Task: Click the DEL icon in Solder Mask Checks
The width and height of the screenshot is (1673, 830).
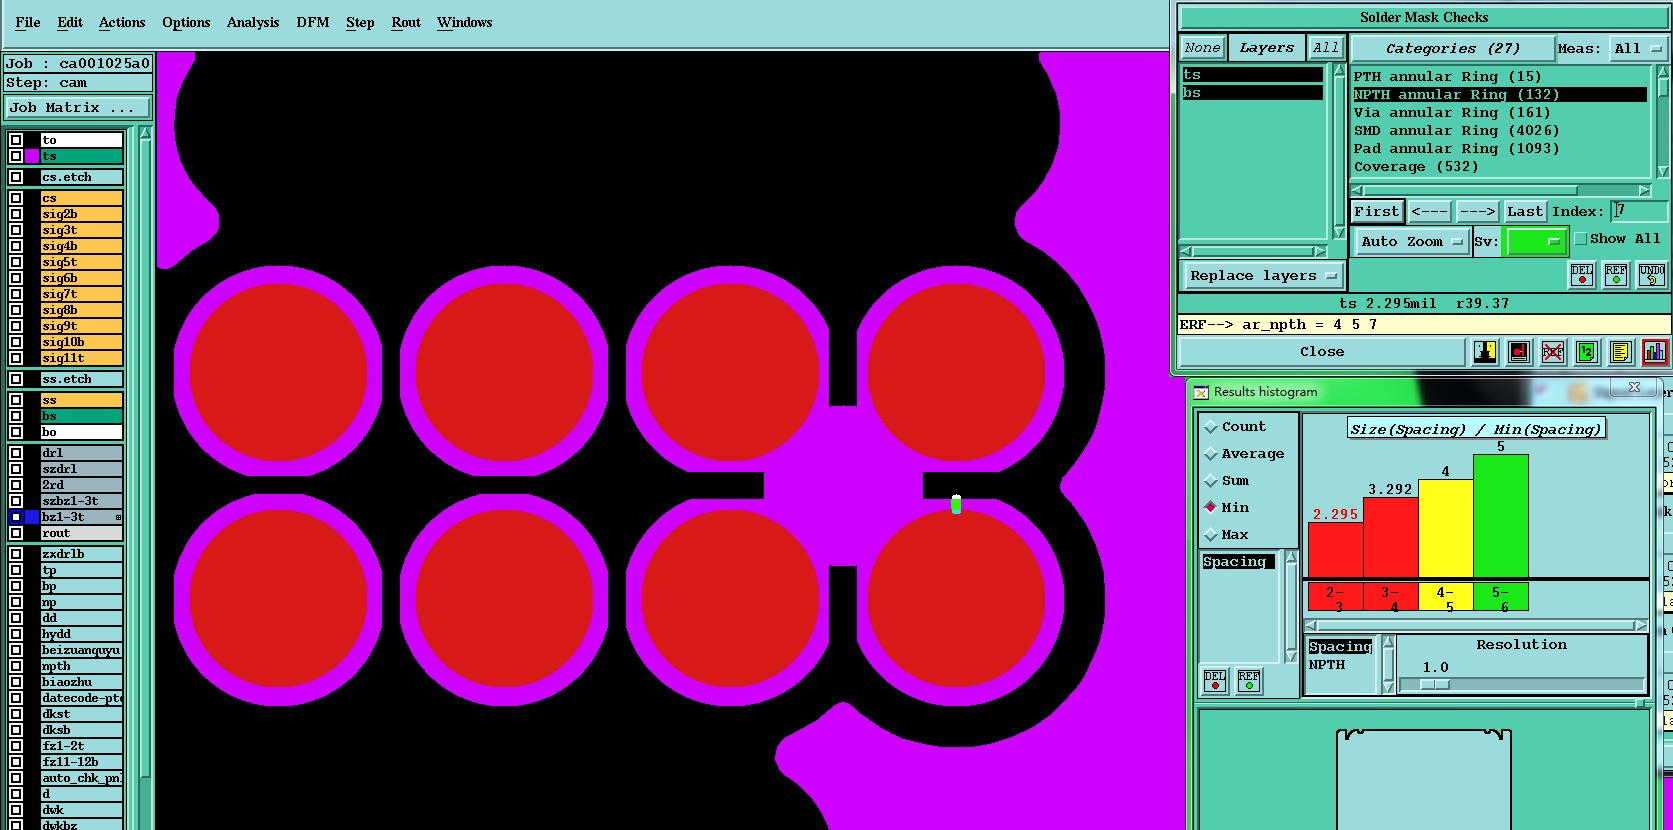Action: [x=1582, y=275]
